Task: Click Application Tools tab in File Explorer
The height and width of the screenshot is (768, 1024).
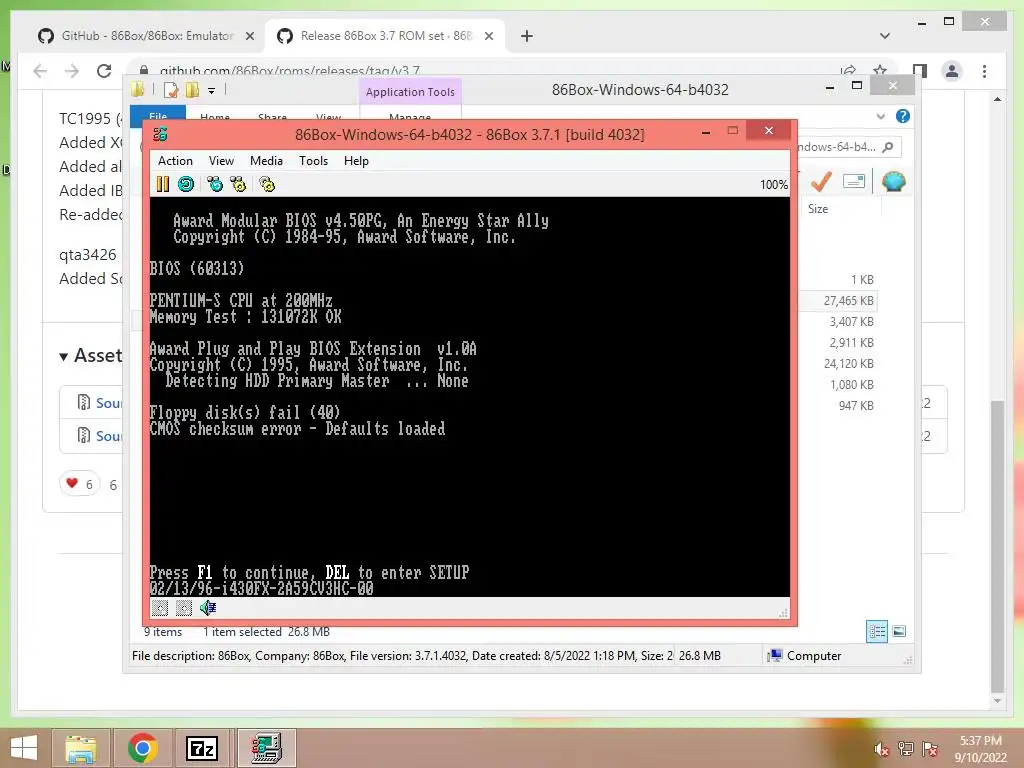Action: coord(410,92)
